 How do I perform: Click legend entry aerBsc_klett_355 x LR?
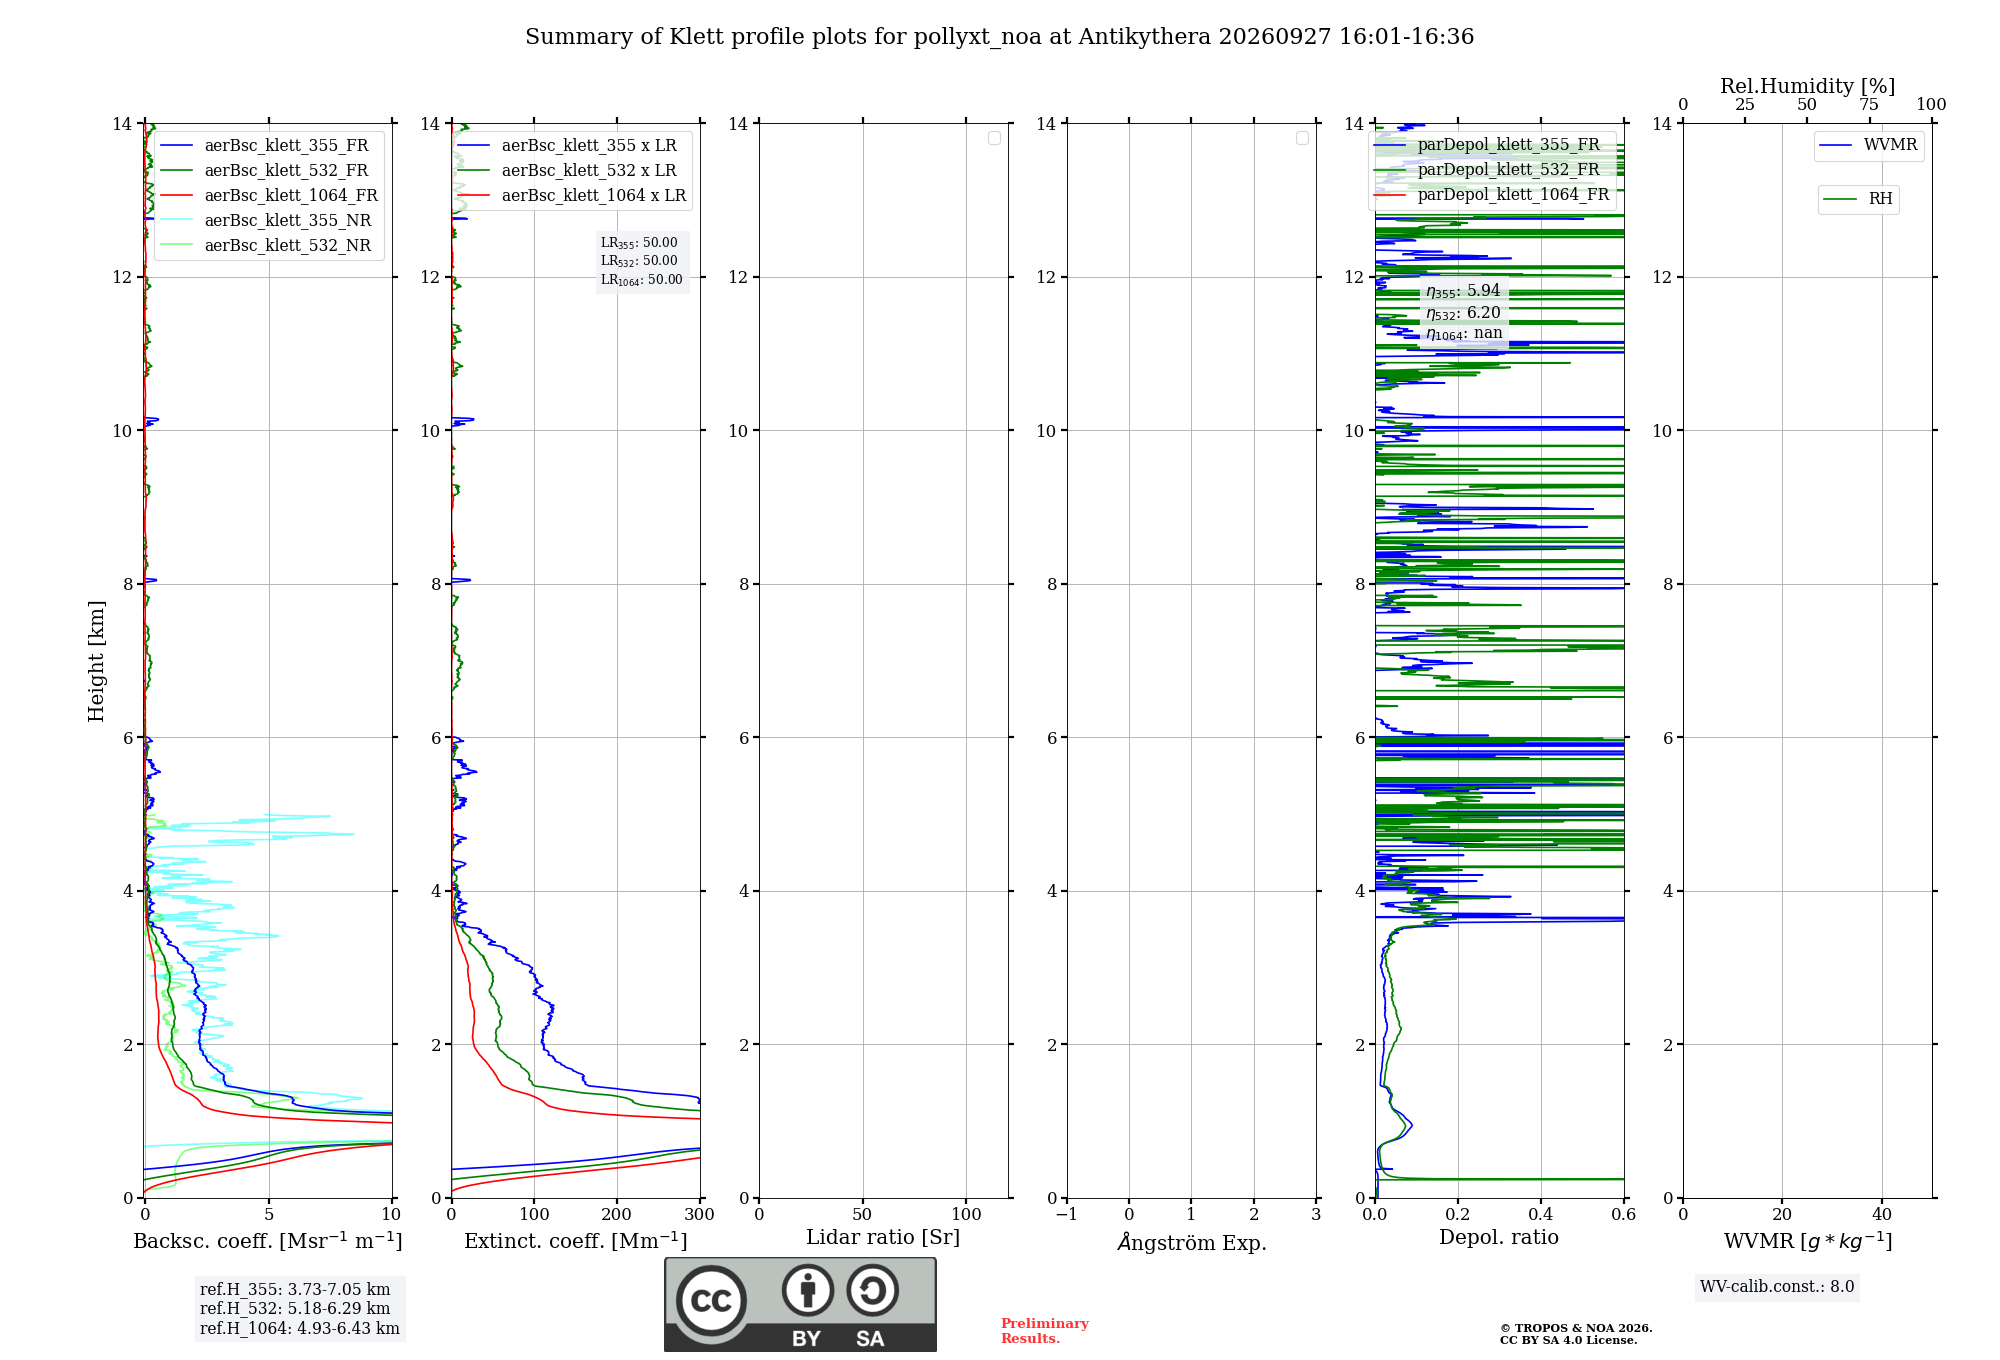point(568,146)
